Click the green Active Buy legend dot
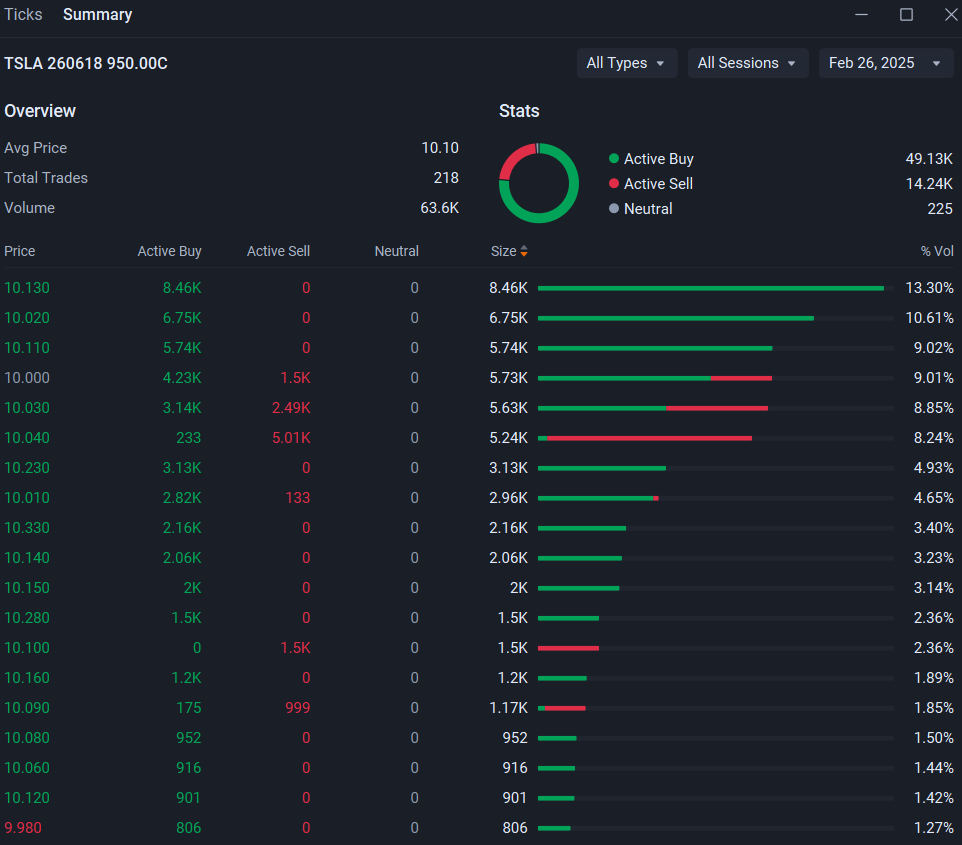 pyautogui.click(x=614, y=158)
